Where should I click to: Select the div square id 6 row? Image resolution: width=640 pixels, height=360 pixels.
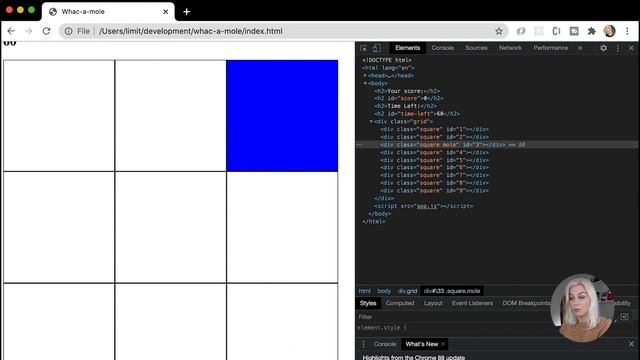497,168
